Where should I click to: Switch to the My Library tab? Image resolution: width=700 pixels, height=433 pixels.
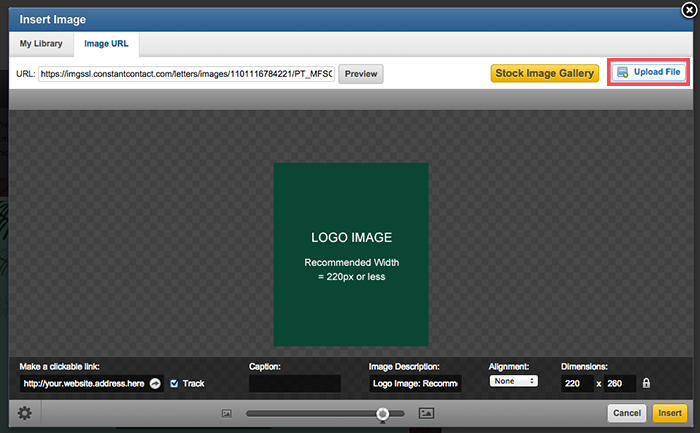pos(41,44)
